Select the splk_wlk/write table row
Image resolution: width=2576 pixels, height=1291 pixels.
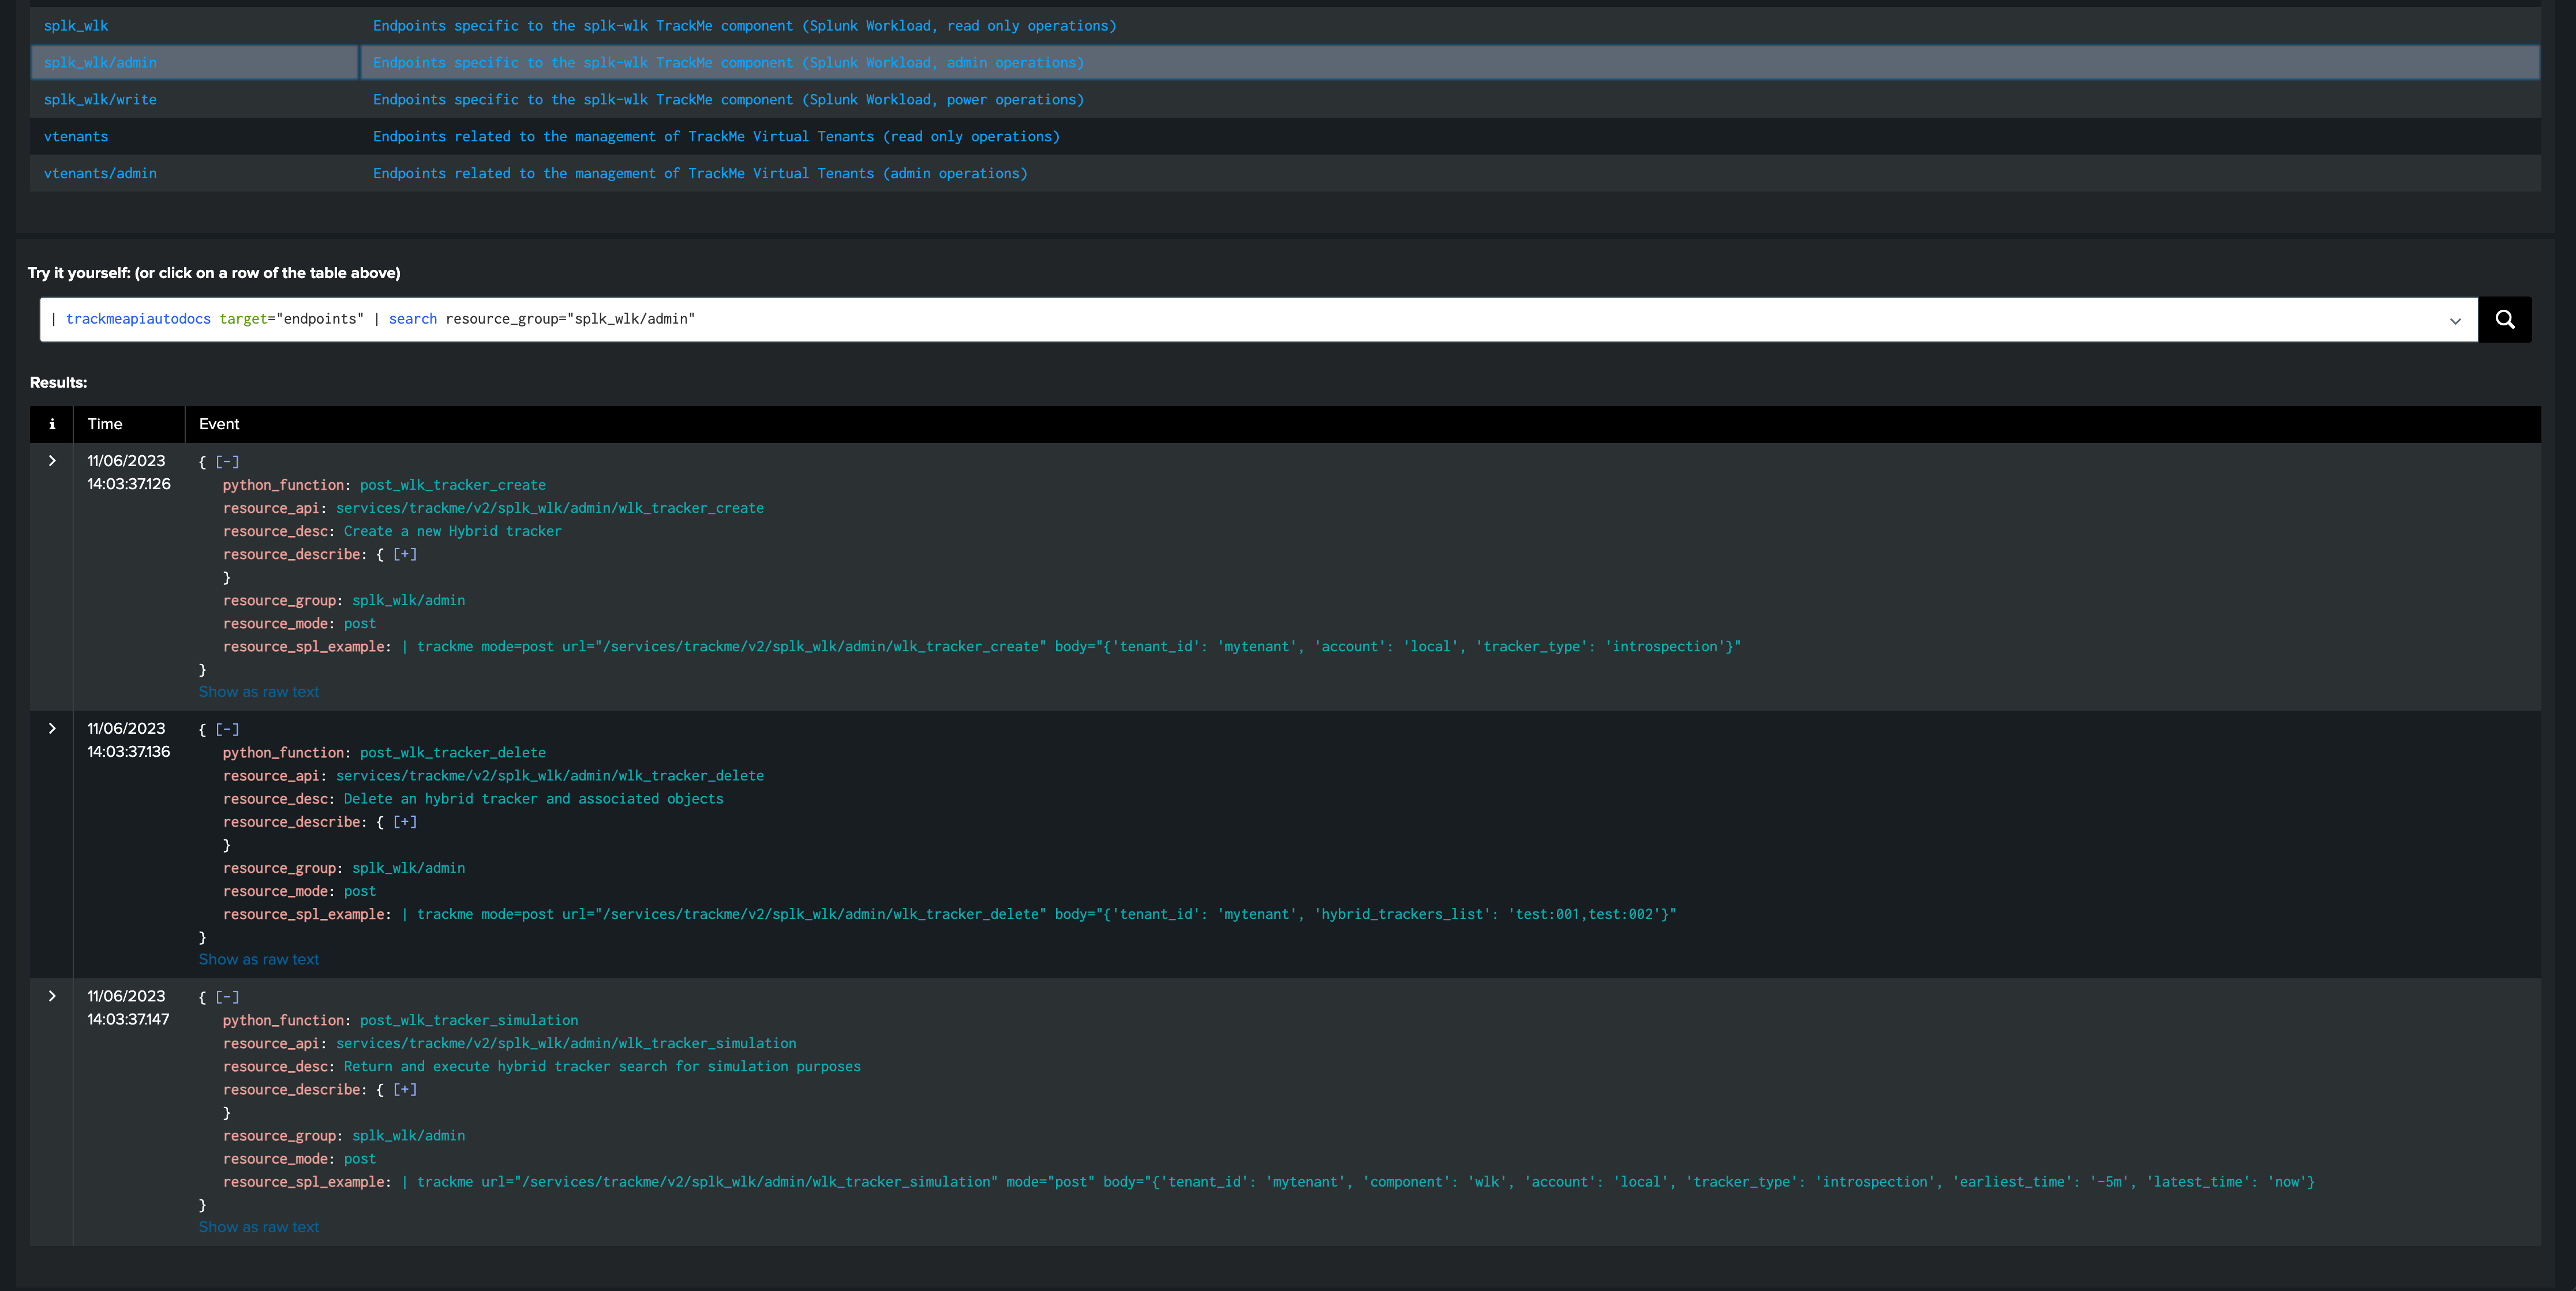(x=1285, y=100)
